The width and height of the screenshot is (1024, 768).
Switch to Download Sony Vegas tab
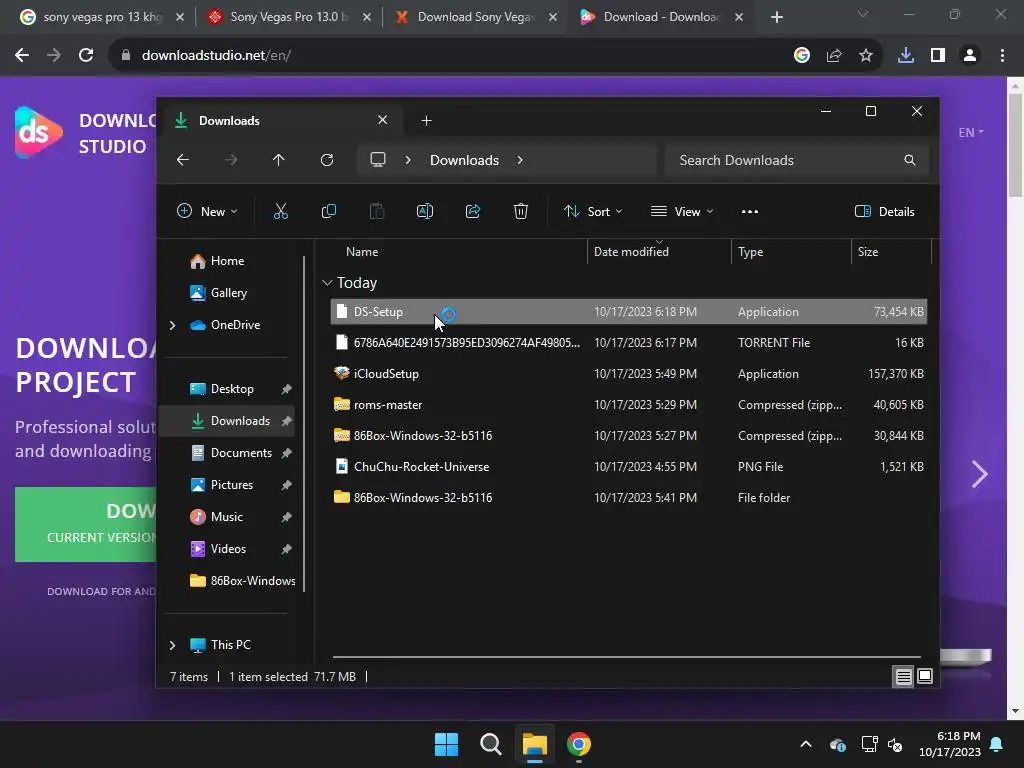475,17
